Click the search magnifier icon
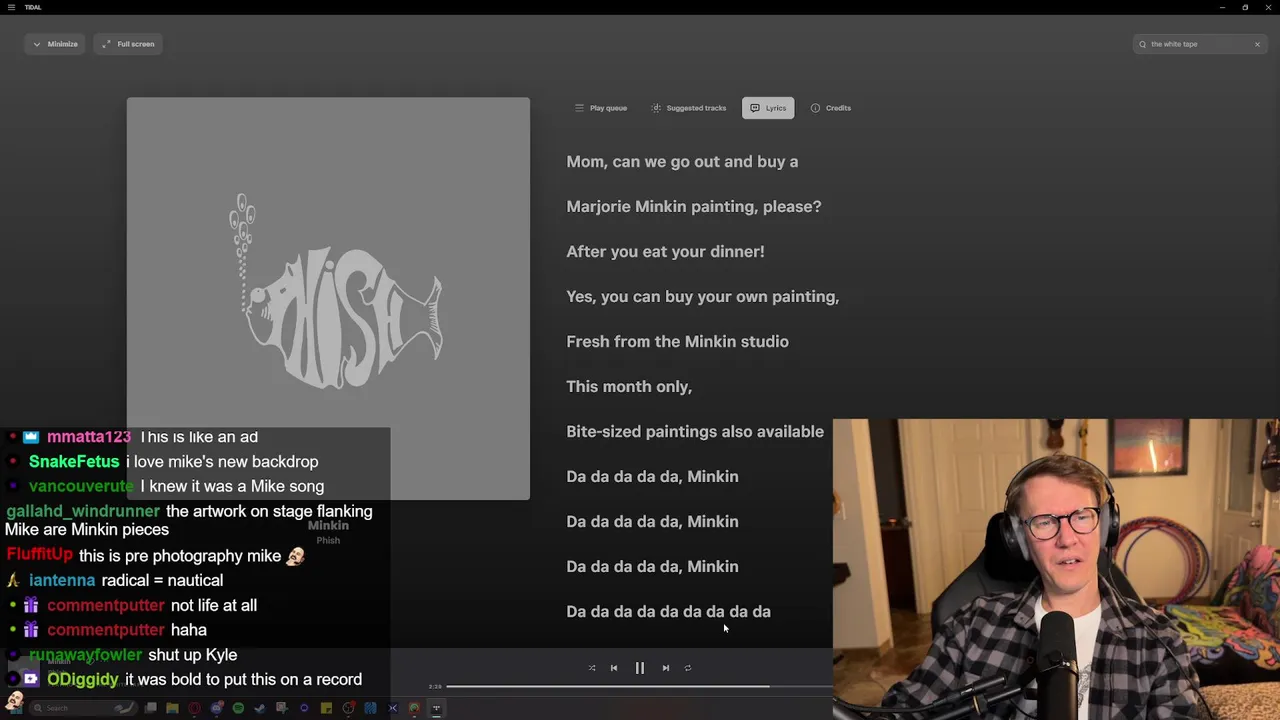Screen dimensions: 1280x720 coord(1142,44)
